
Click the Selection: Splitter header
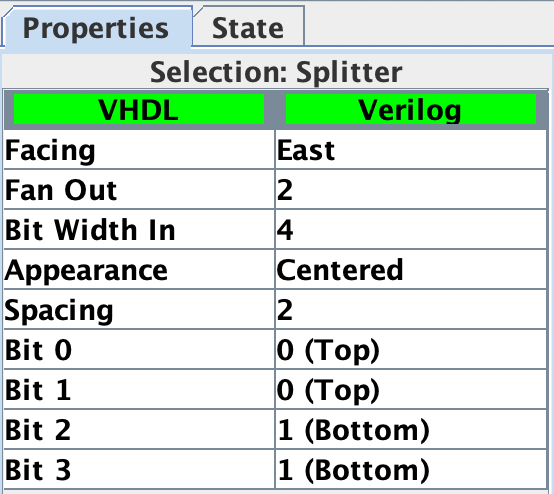[x=276, y=72]
